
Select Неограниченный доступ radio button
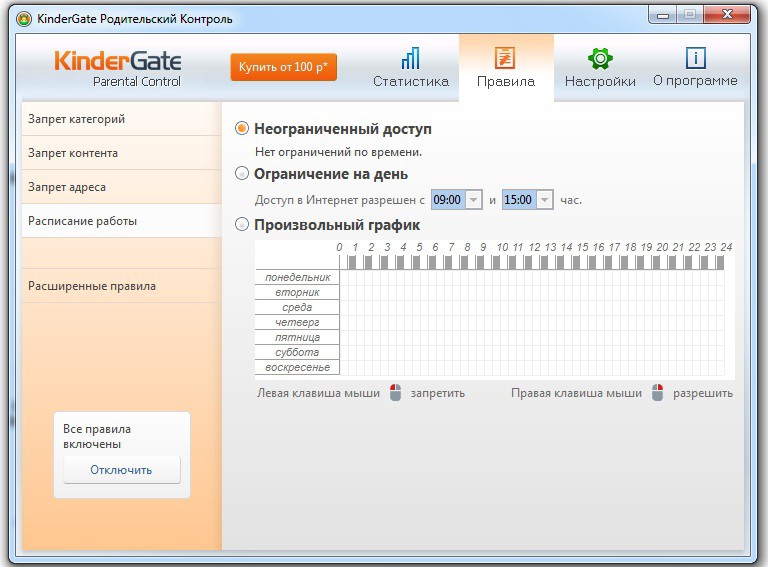(242, 129)
